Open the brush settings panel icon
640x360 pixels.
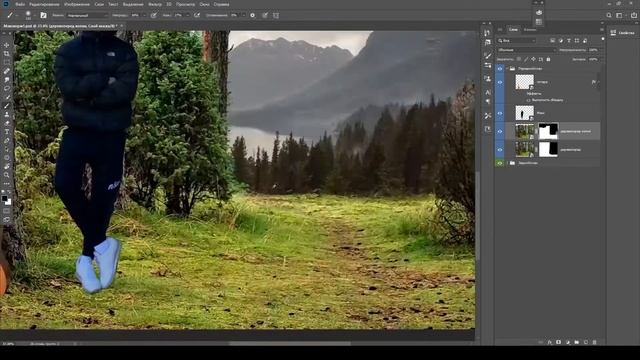[x=43, y=15]
